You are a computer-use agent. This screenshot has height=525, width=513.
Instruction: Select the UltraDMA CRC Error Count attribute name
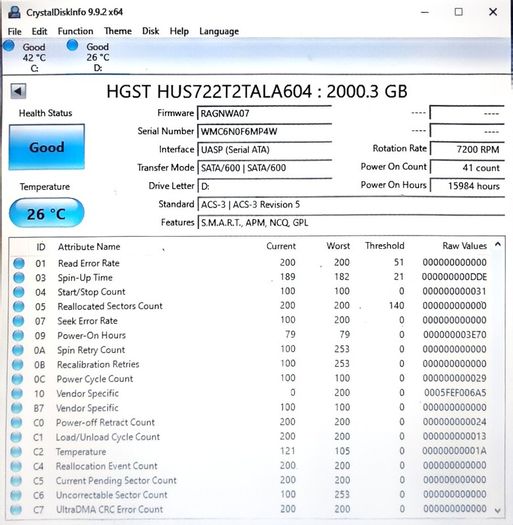point(109,510)
